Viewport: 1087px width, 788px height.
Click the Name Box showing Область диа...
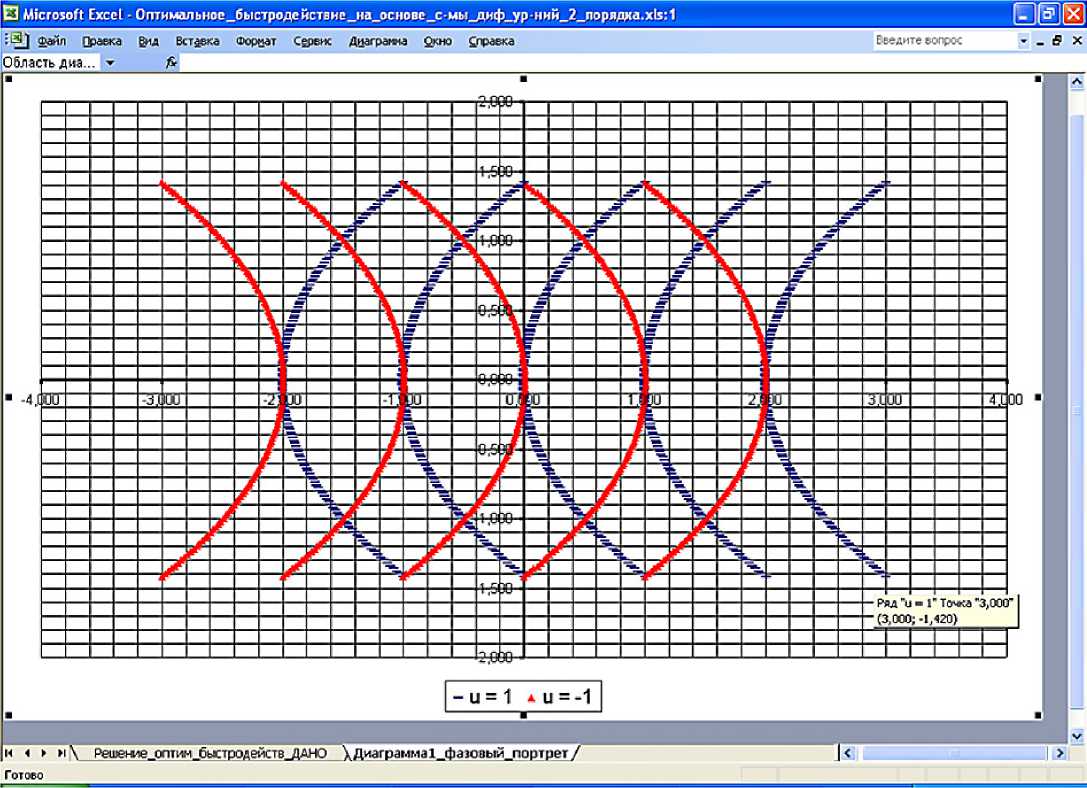click(x=51, y=62)
